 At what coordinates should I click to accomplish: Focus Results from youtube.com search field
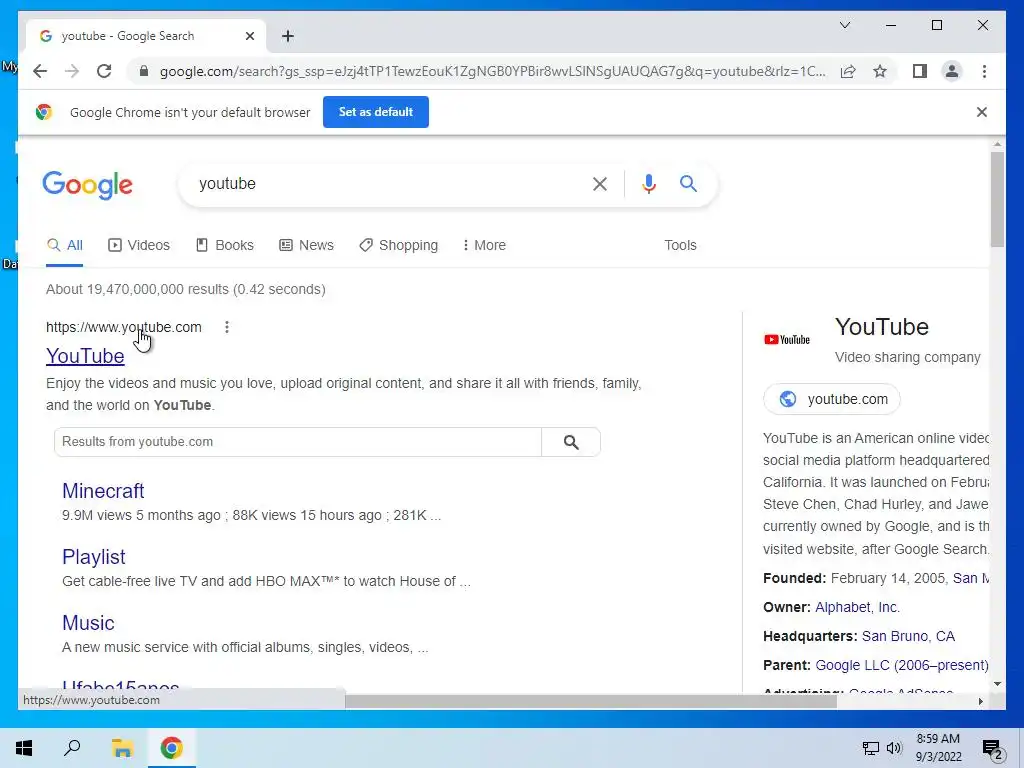coord(298,442)
